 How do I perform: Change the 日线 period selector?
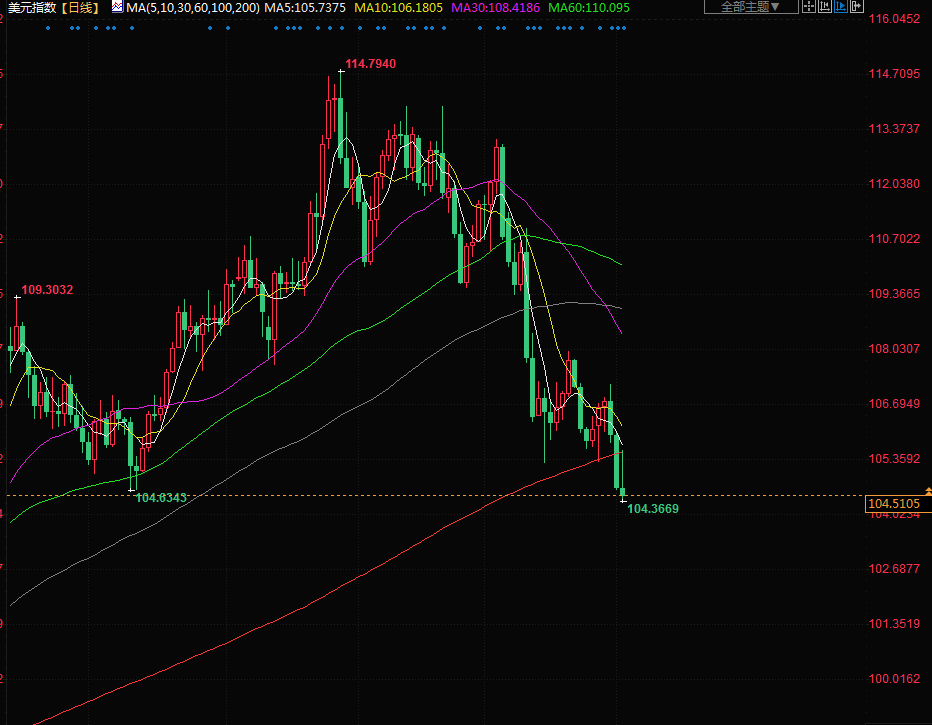(82, 7)
